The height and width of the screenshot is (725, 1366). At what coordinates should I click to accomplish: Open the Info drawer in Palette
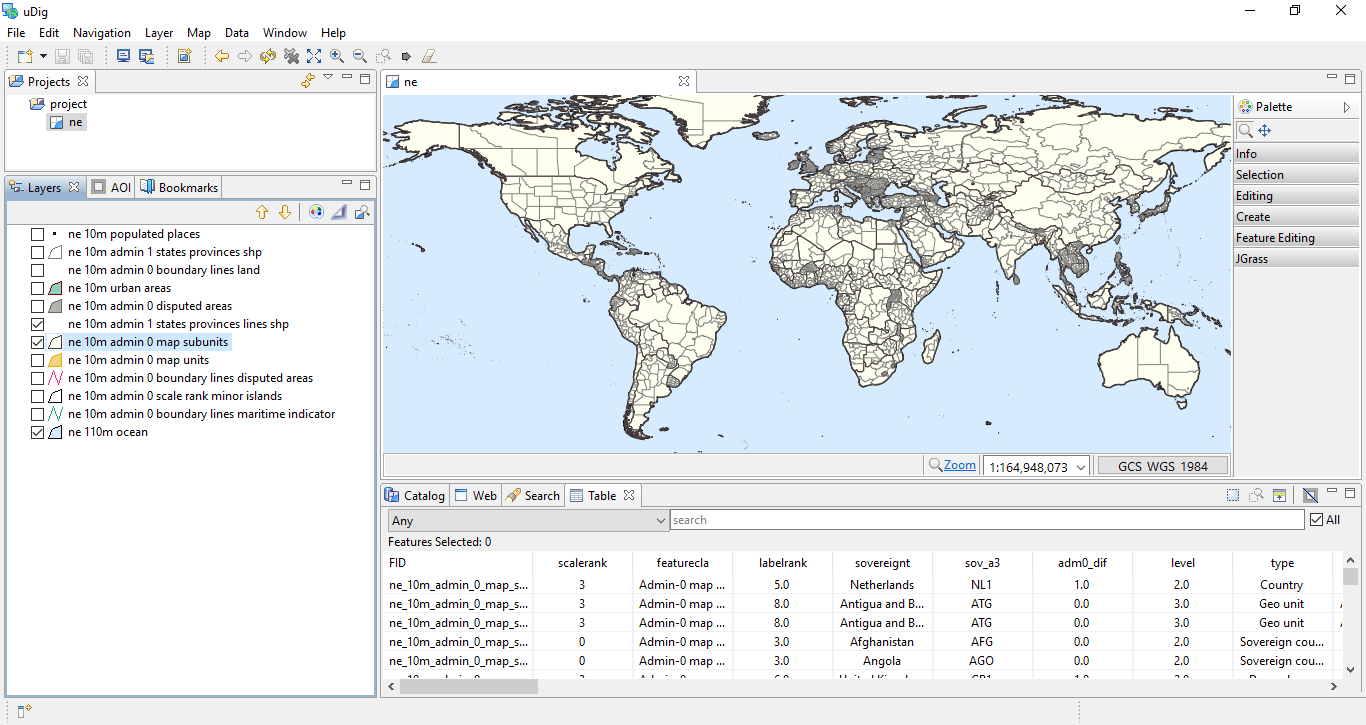pos(1296,153)
